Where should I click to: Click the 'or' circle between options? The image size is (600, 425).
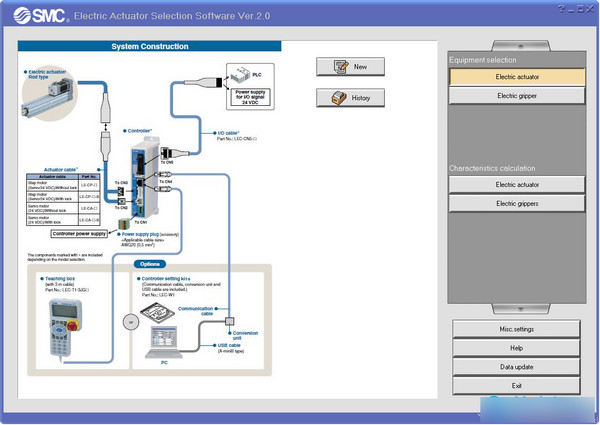point(131,322)
